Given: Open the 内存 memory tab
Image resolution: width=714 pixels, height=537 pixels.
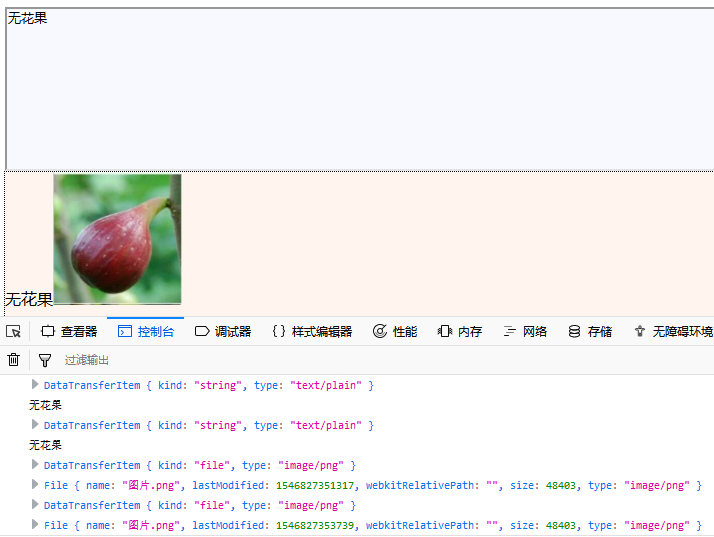Looking at the screenshot, I should [460, 332].
